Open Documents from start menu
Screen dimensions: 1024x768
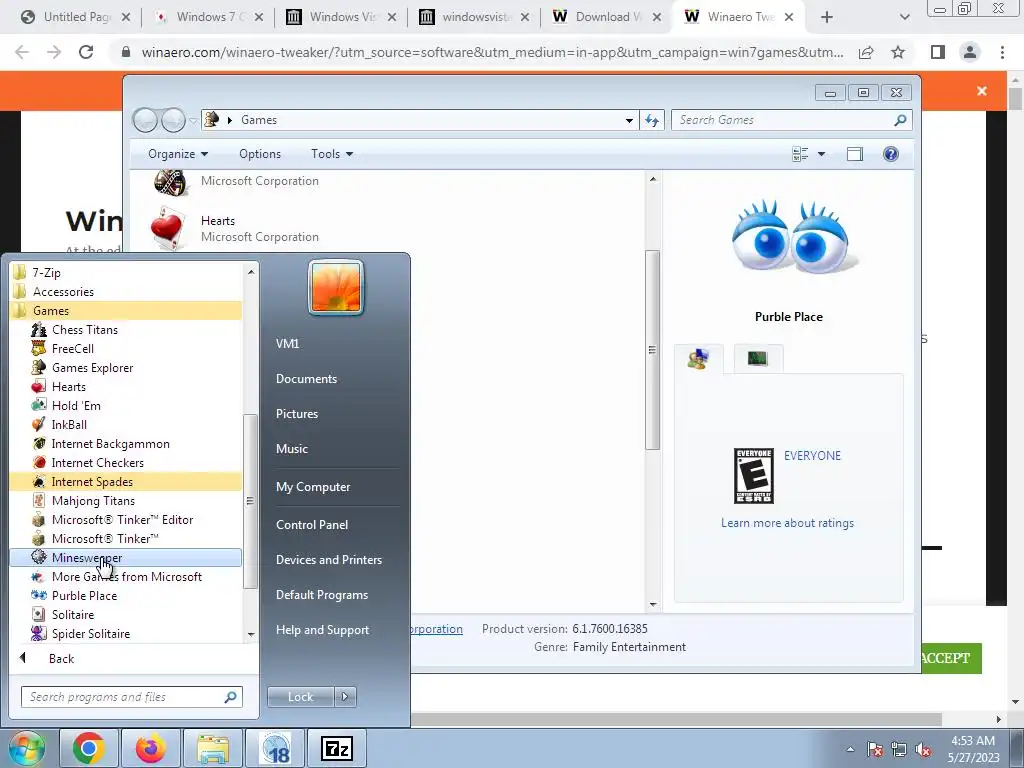click(x=306, y=379)
